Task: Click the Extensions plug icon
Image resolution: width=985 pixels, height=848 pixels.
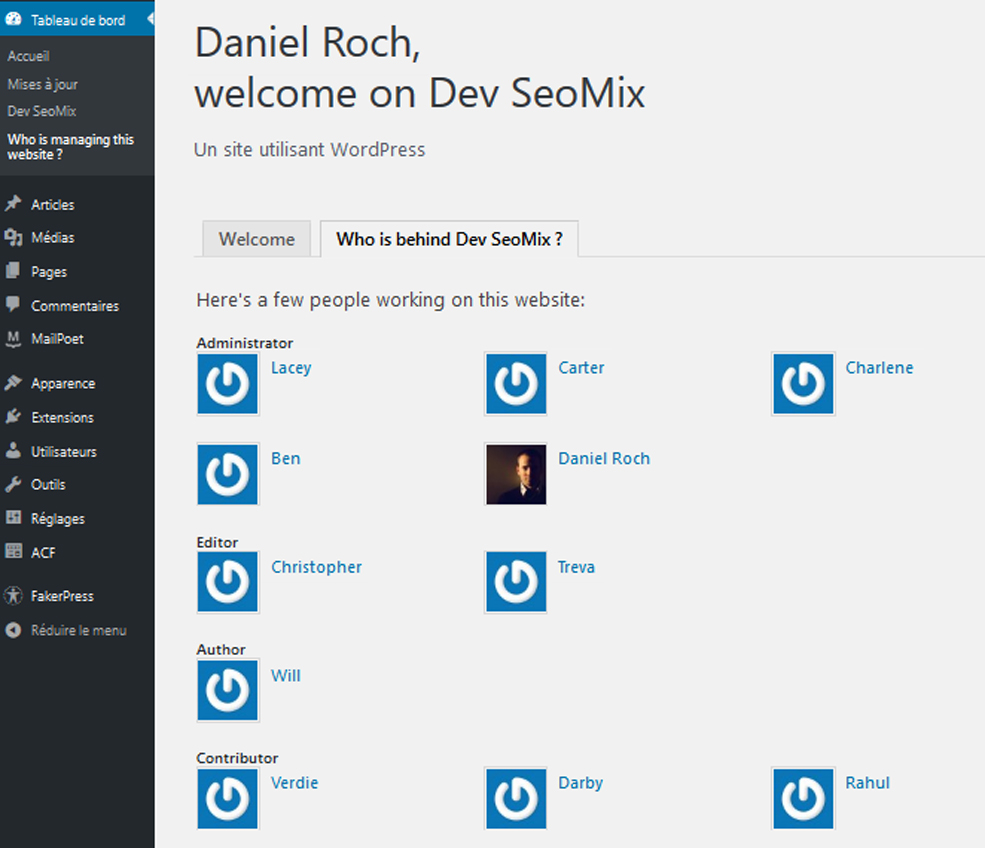Action: pos(13,417)
